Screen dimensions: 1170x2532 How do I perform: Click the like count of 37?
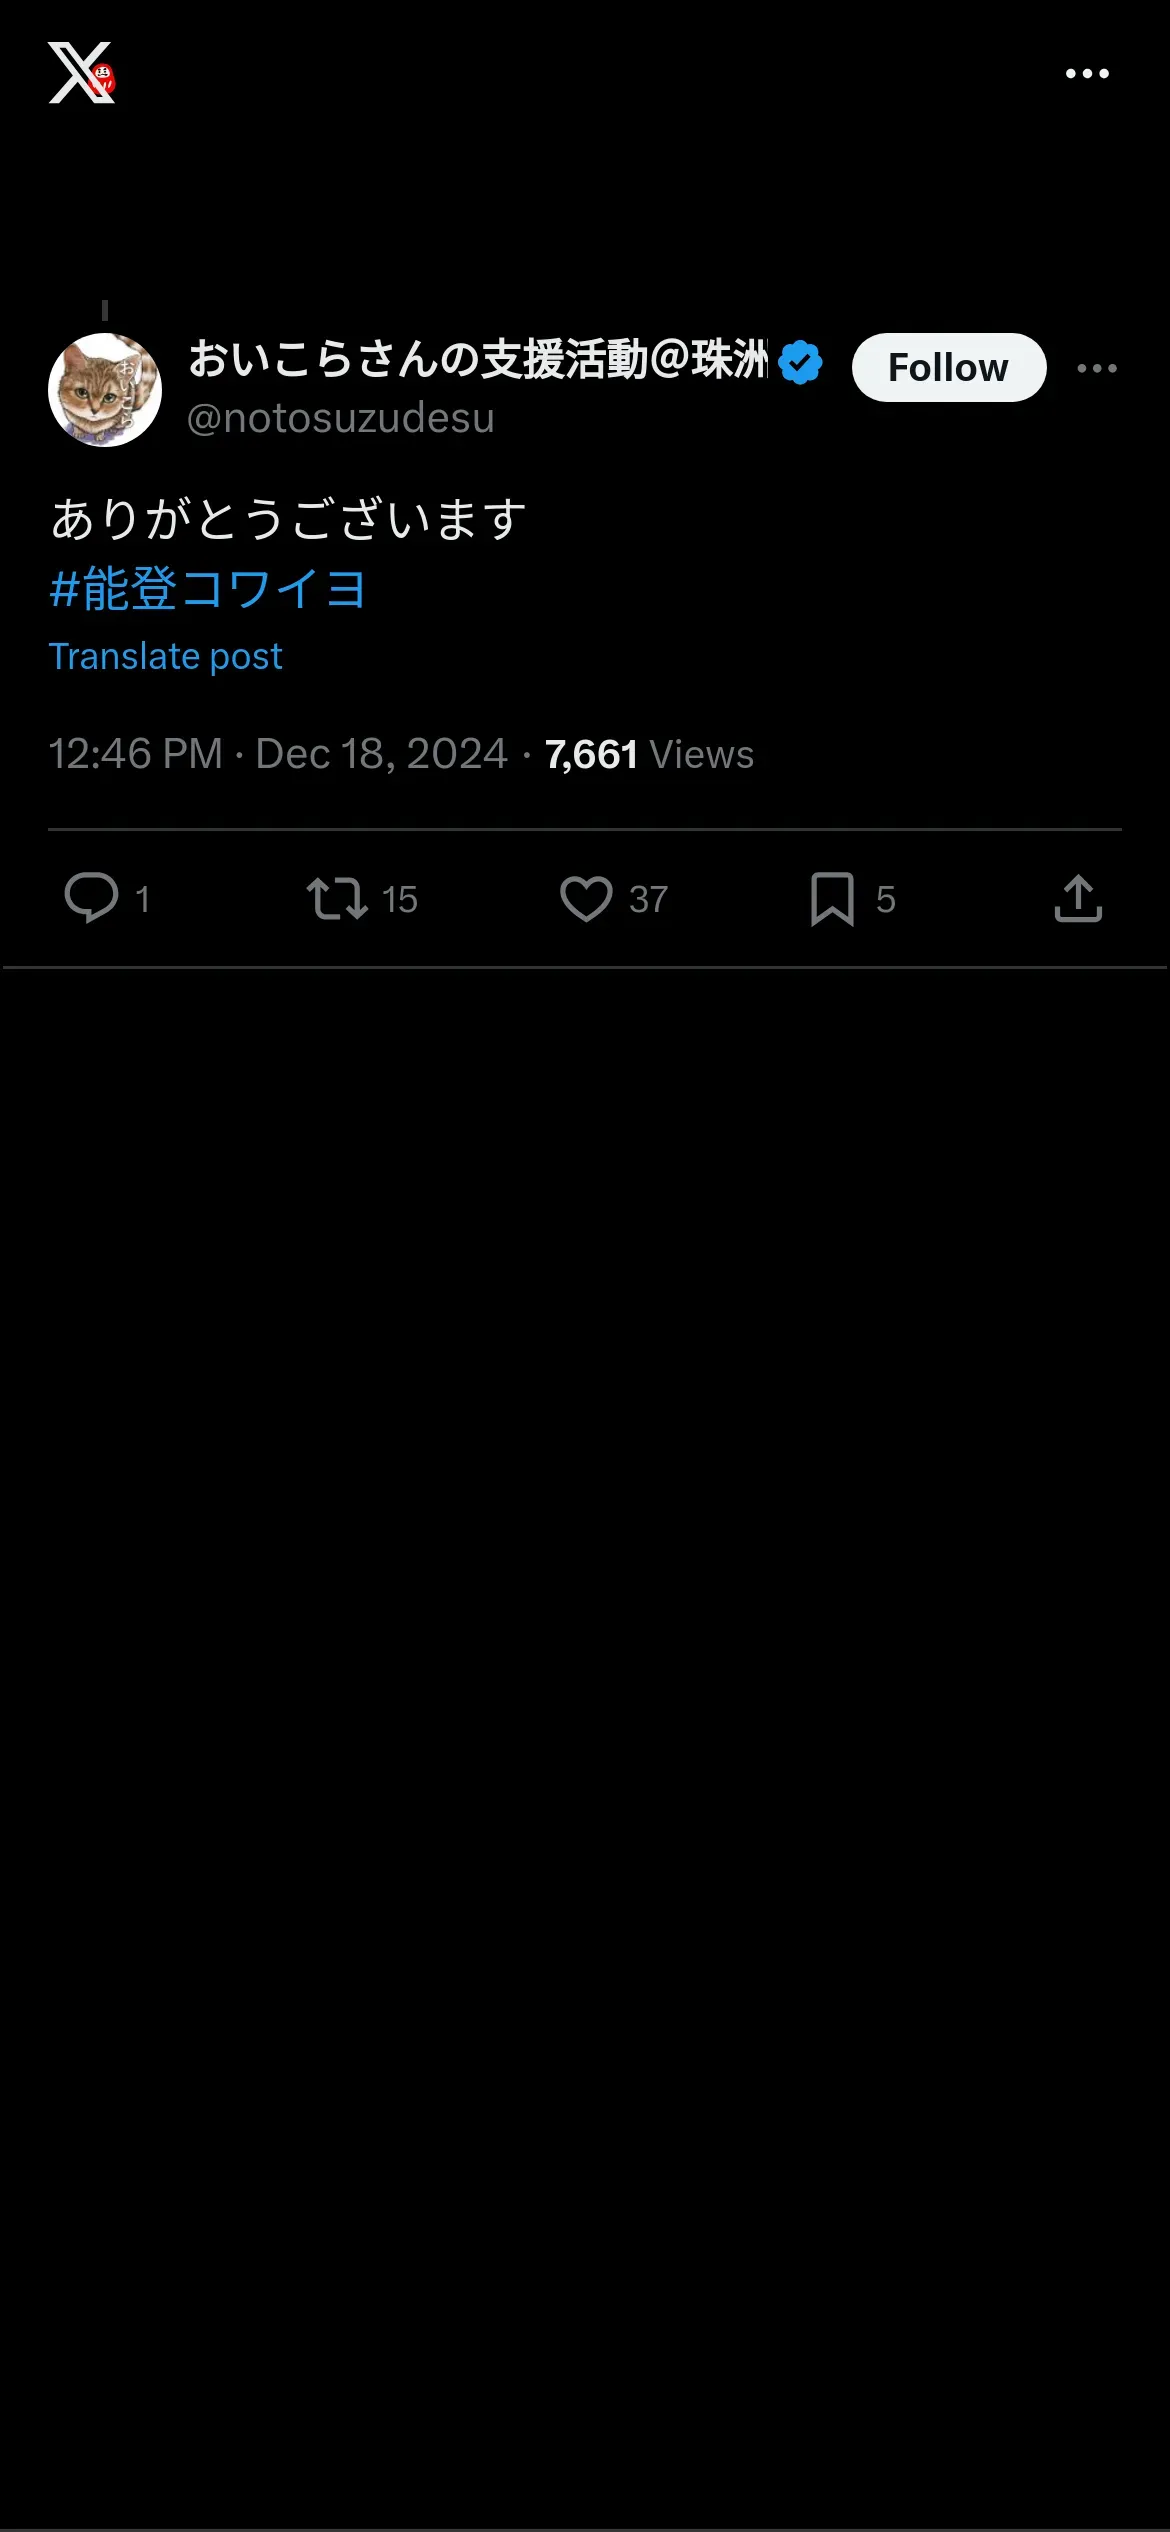(x=648, y=900)
